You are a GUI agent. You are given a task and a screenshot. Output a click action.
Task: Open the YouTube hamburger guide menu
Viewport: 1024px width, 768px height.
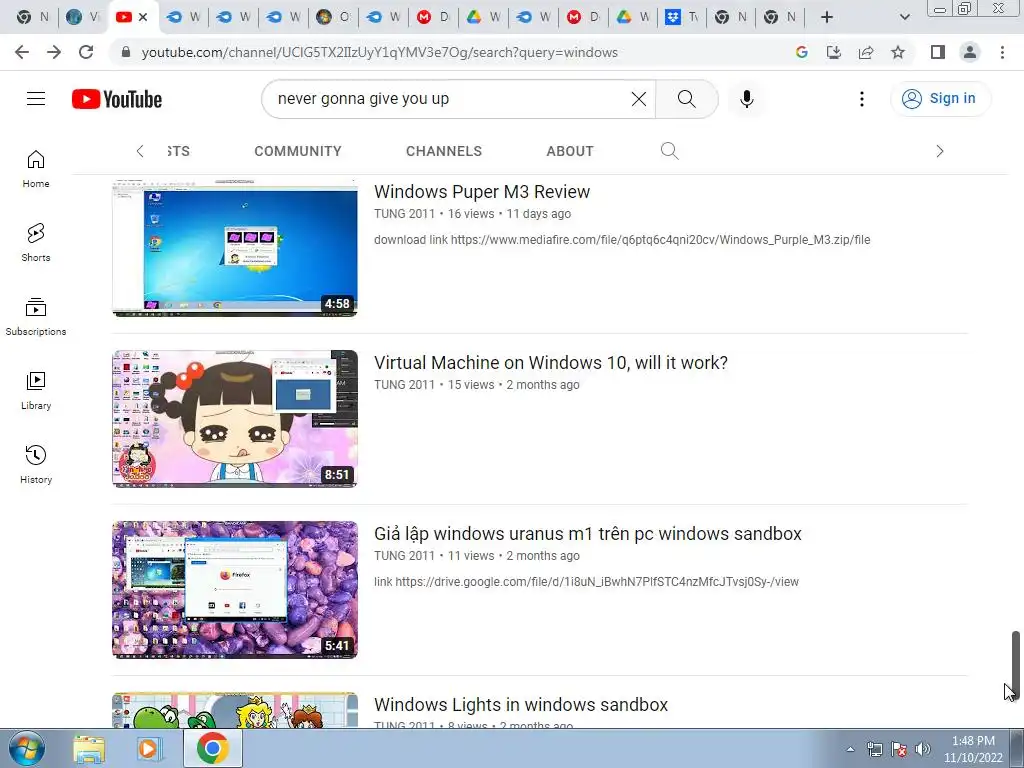pos(36,99)
